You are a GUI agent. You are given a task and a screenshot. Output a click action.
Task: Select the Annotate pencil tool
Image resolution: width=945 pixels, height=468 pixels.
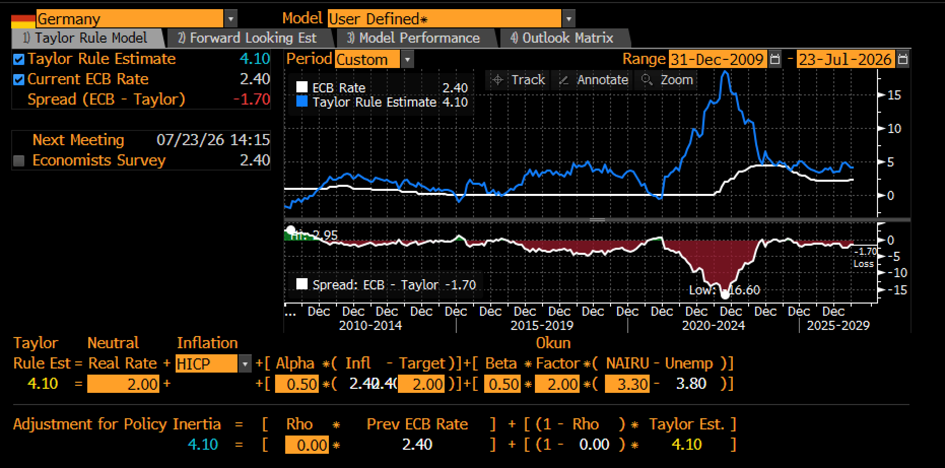592,80
